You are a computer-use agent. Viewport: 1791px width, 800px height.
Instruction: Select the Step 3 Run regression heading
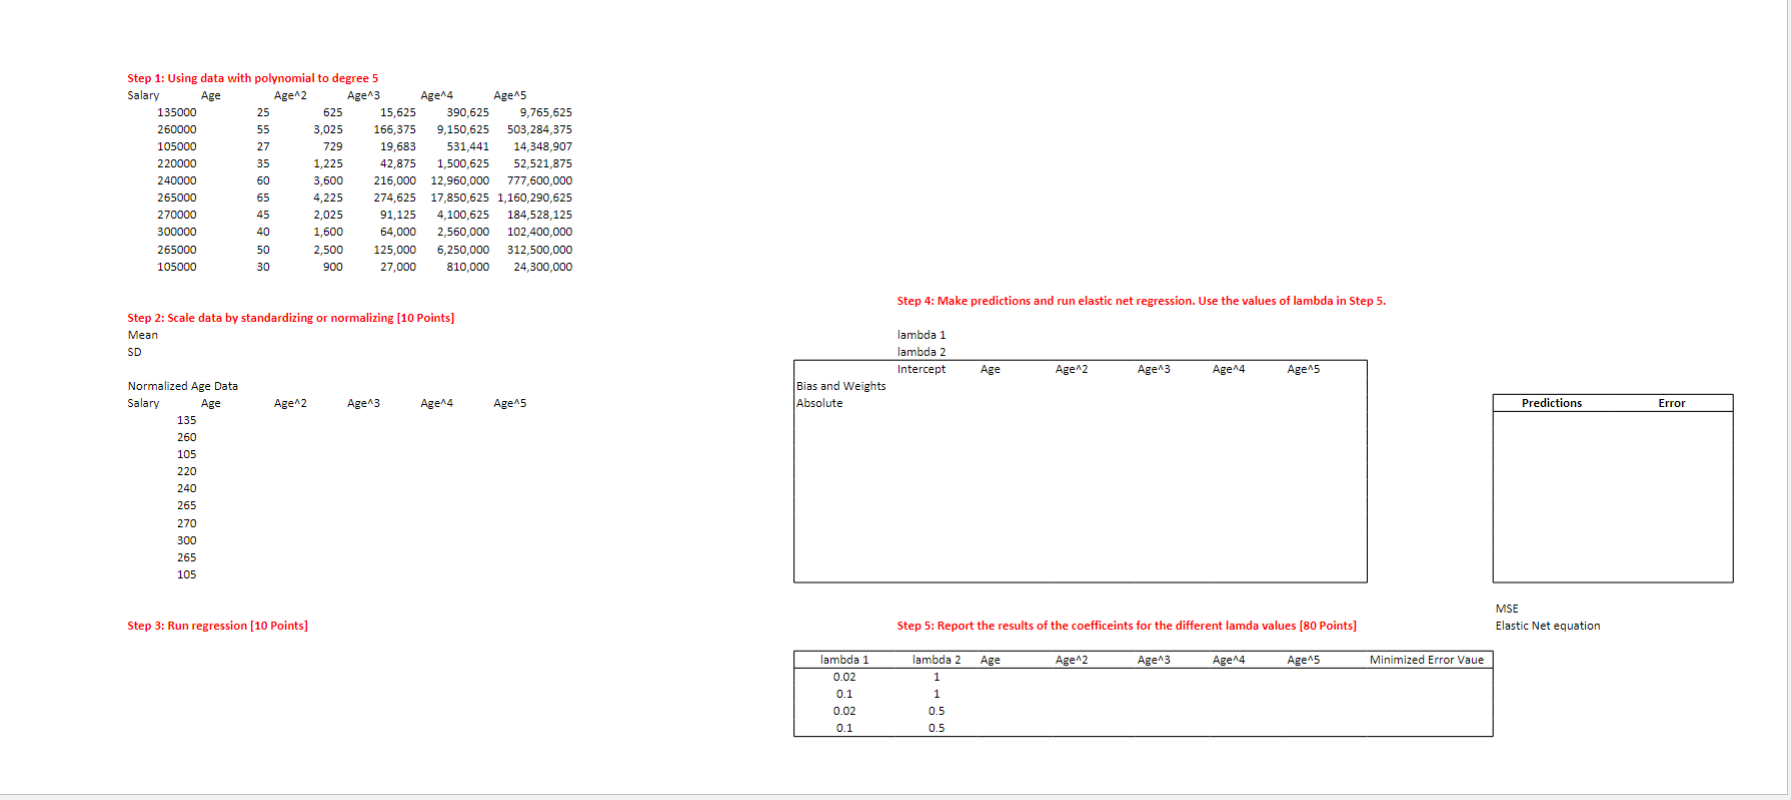217,626
